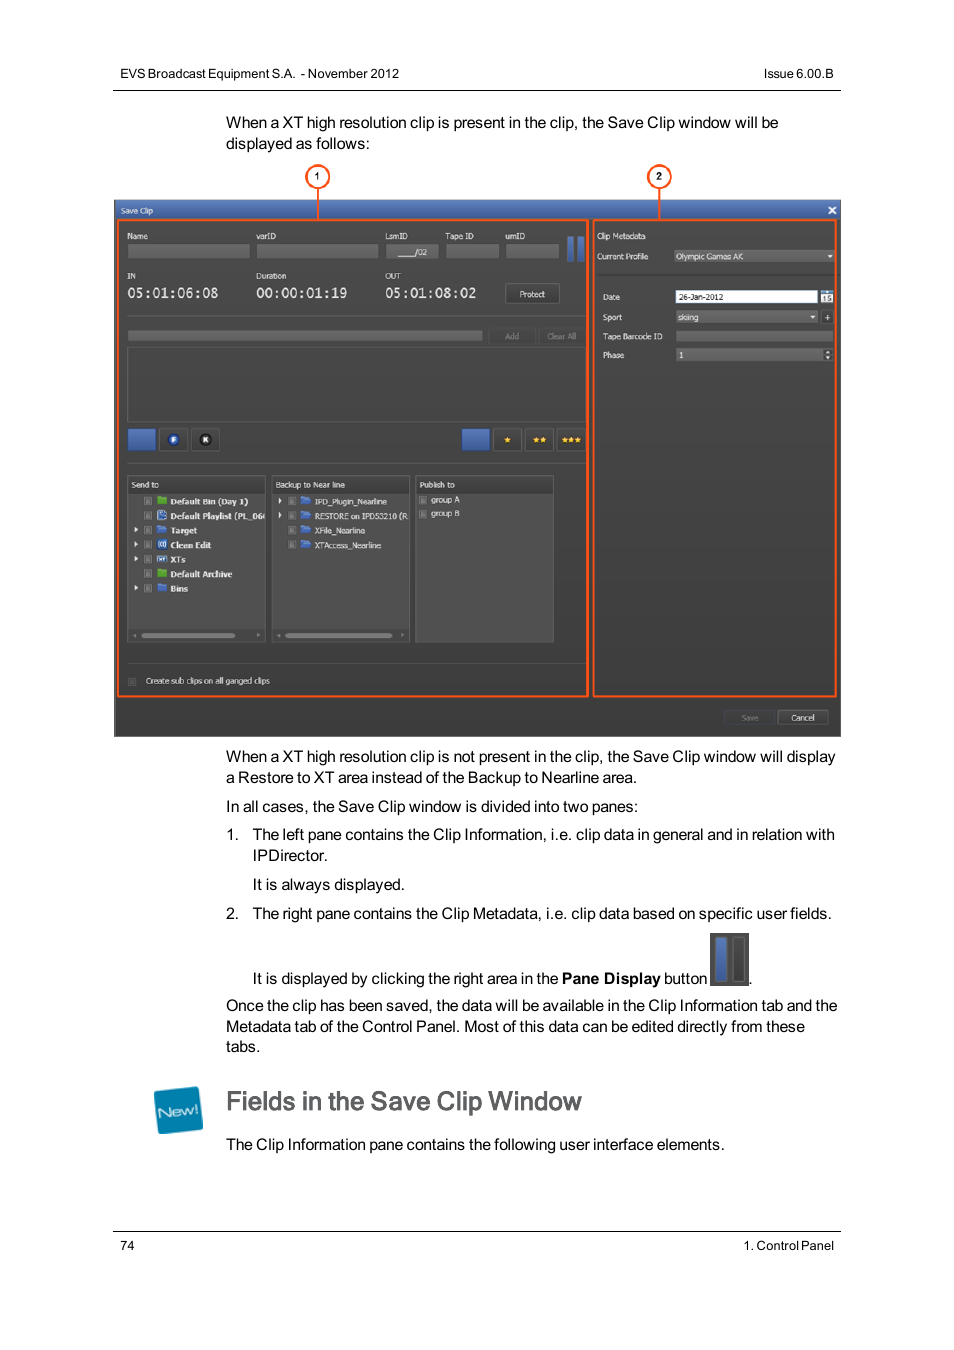The width and height of the screenshot is (954, 1350).
Task: Click the LsmID field showing /02
Action: tap(411, 252)
